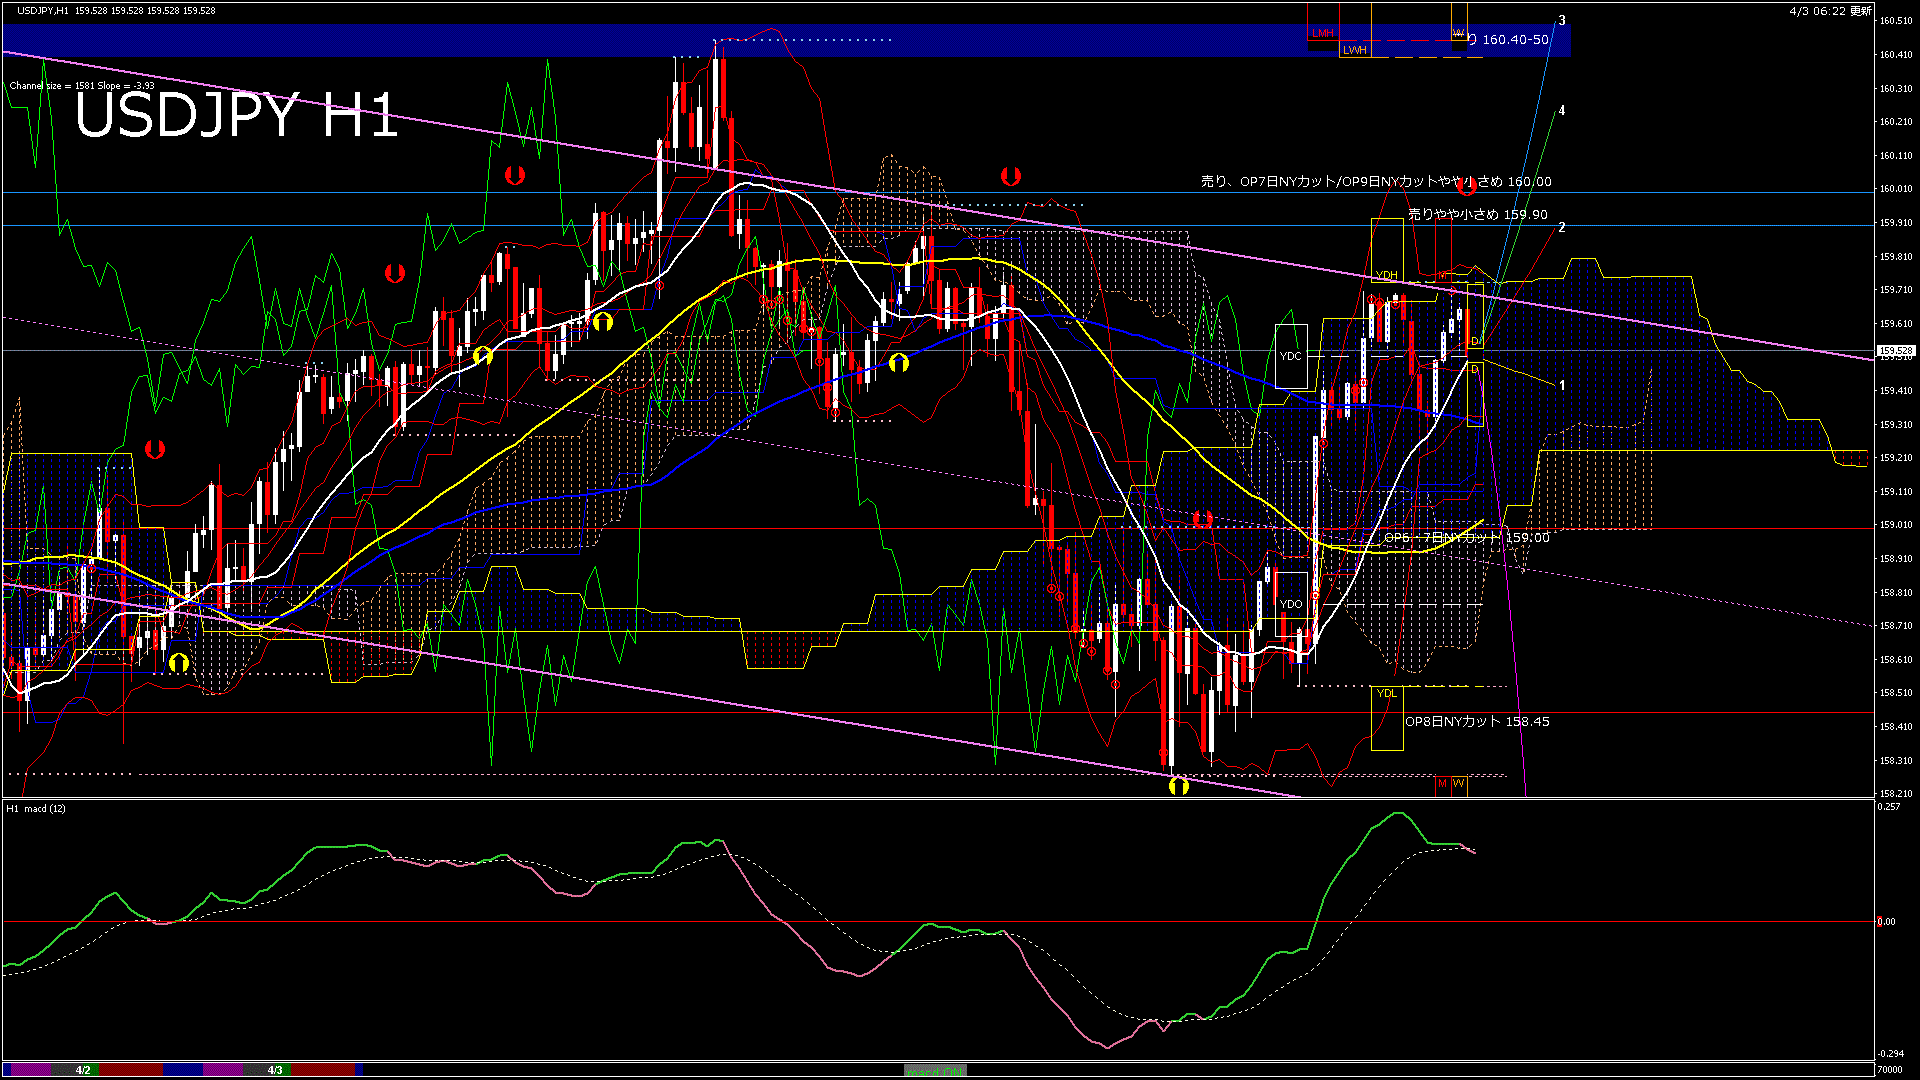Click the red LMH level label

[x=1322, y=34]
